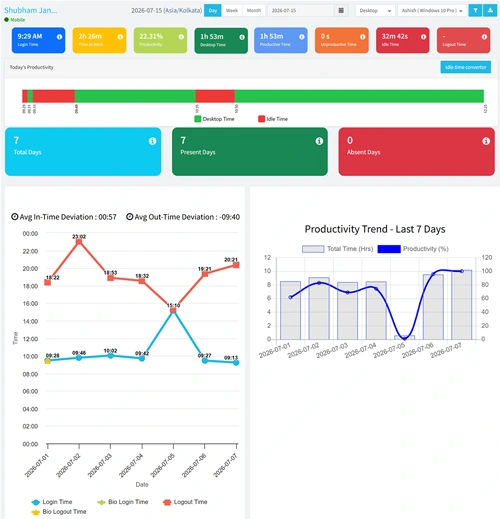
Task: Click info icon on Time At Work card
Action: (120, 37)
